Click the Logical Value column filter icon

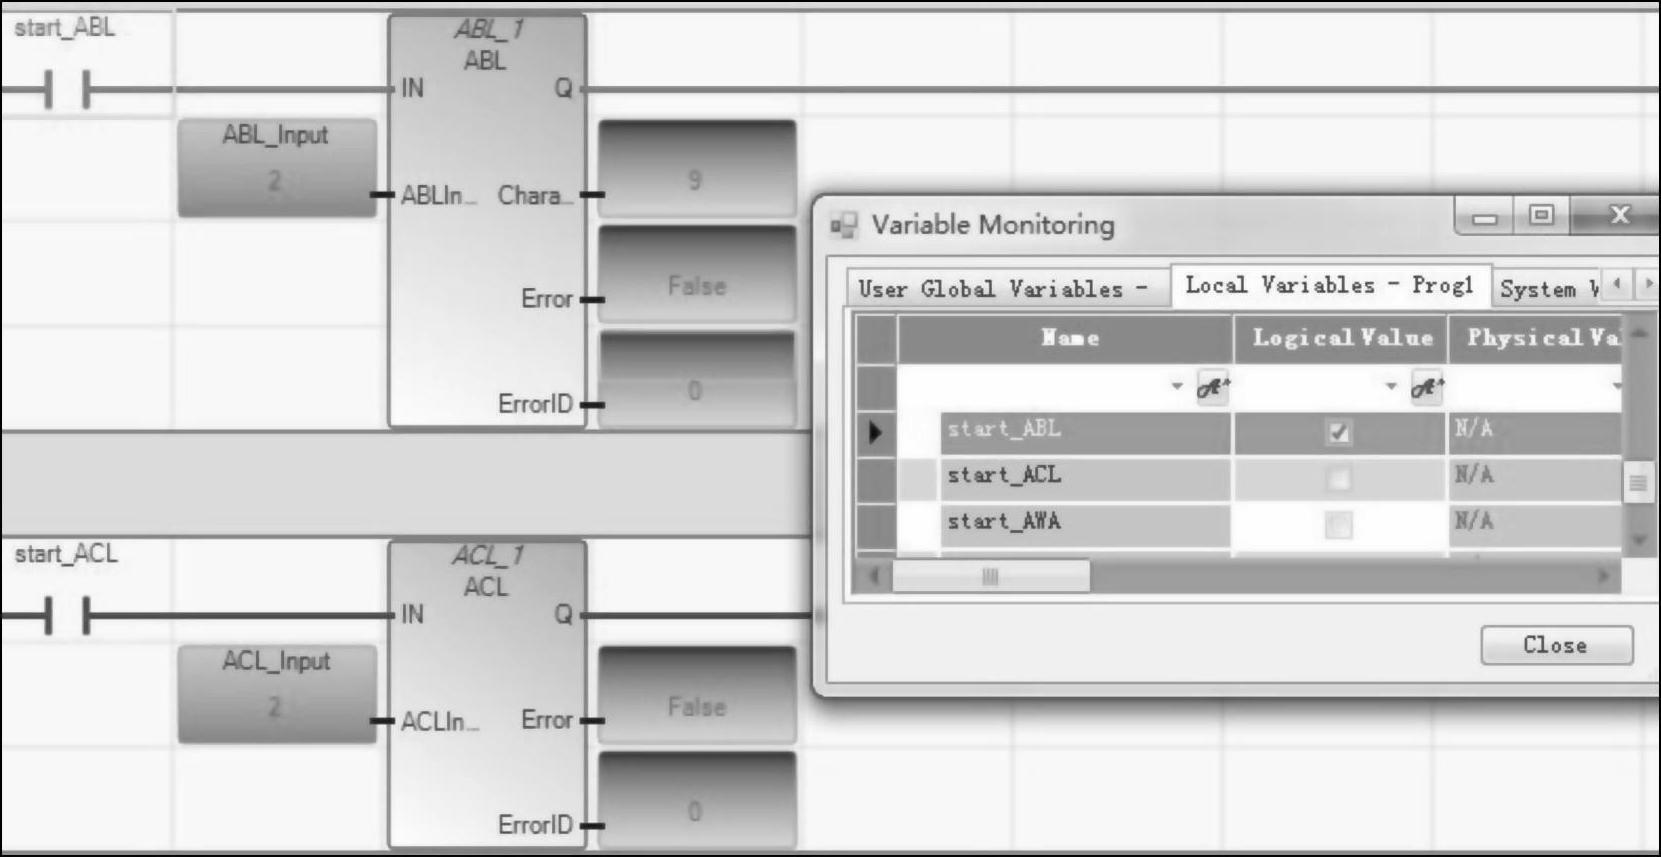[1426, 387]
